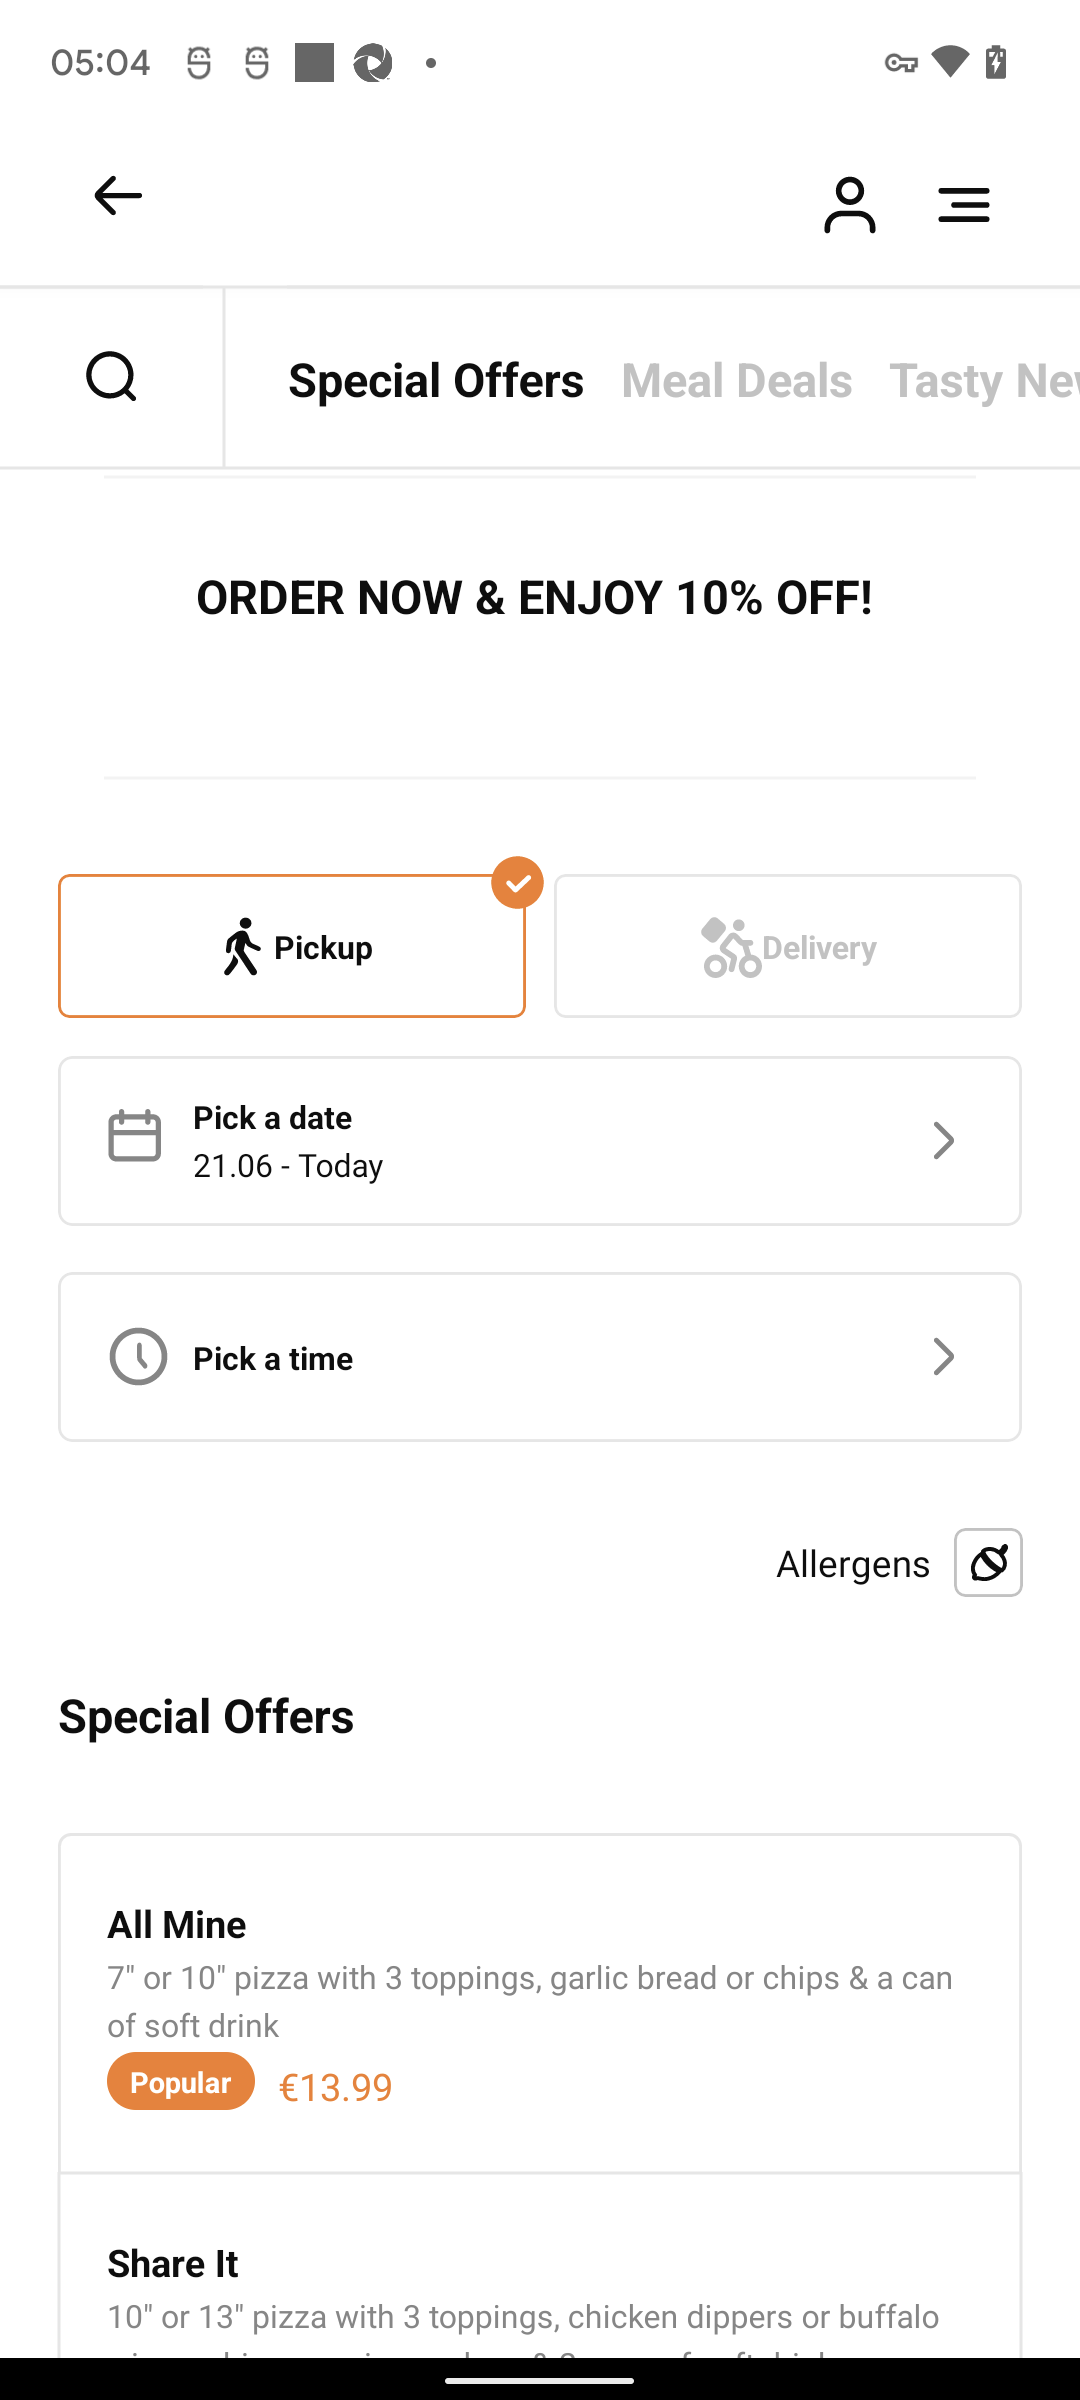Viewport: 1080px width, 2400px height.
Task: Tap the clock icon beside Pick a time
Action: [x=138, y=1357]
